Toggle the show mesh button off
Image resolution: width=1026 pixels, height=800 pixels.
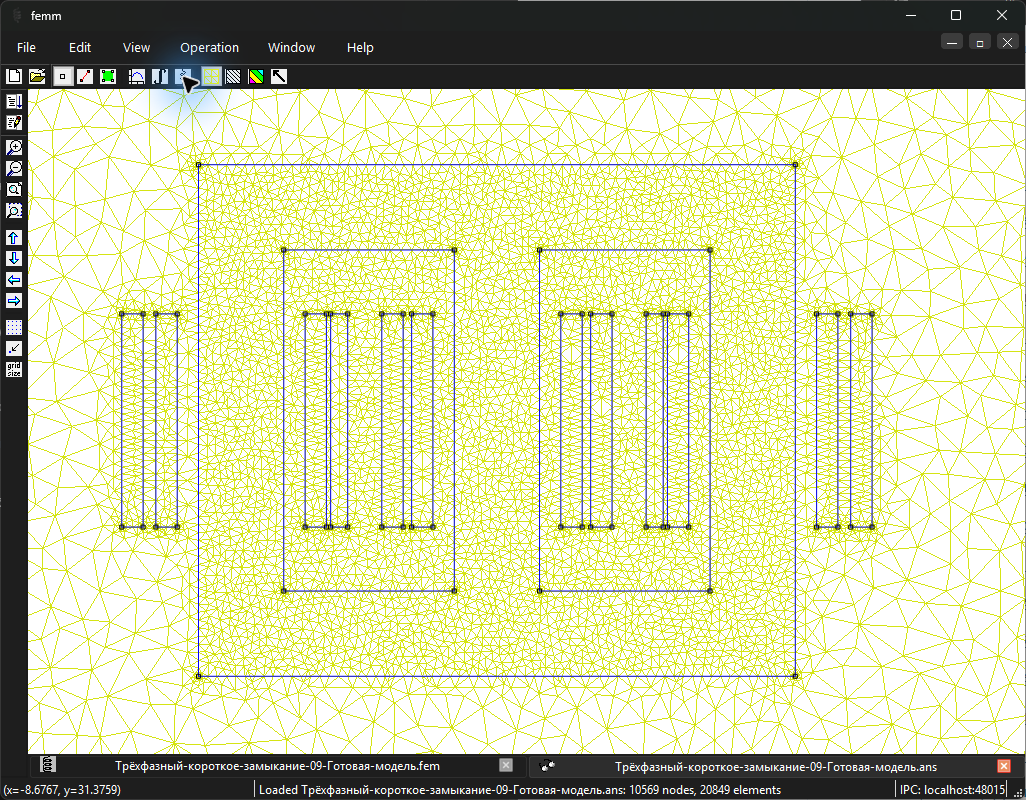(211, 77)
